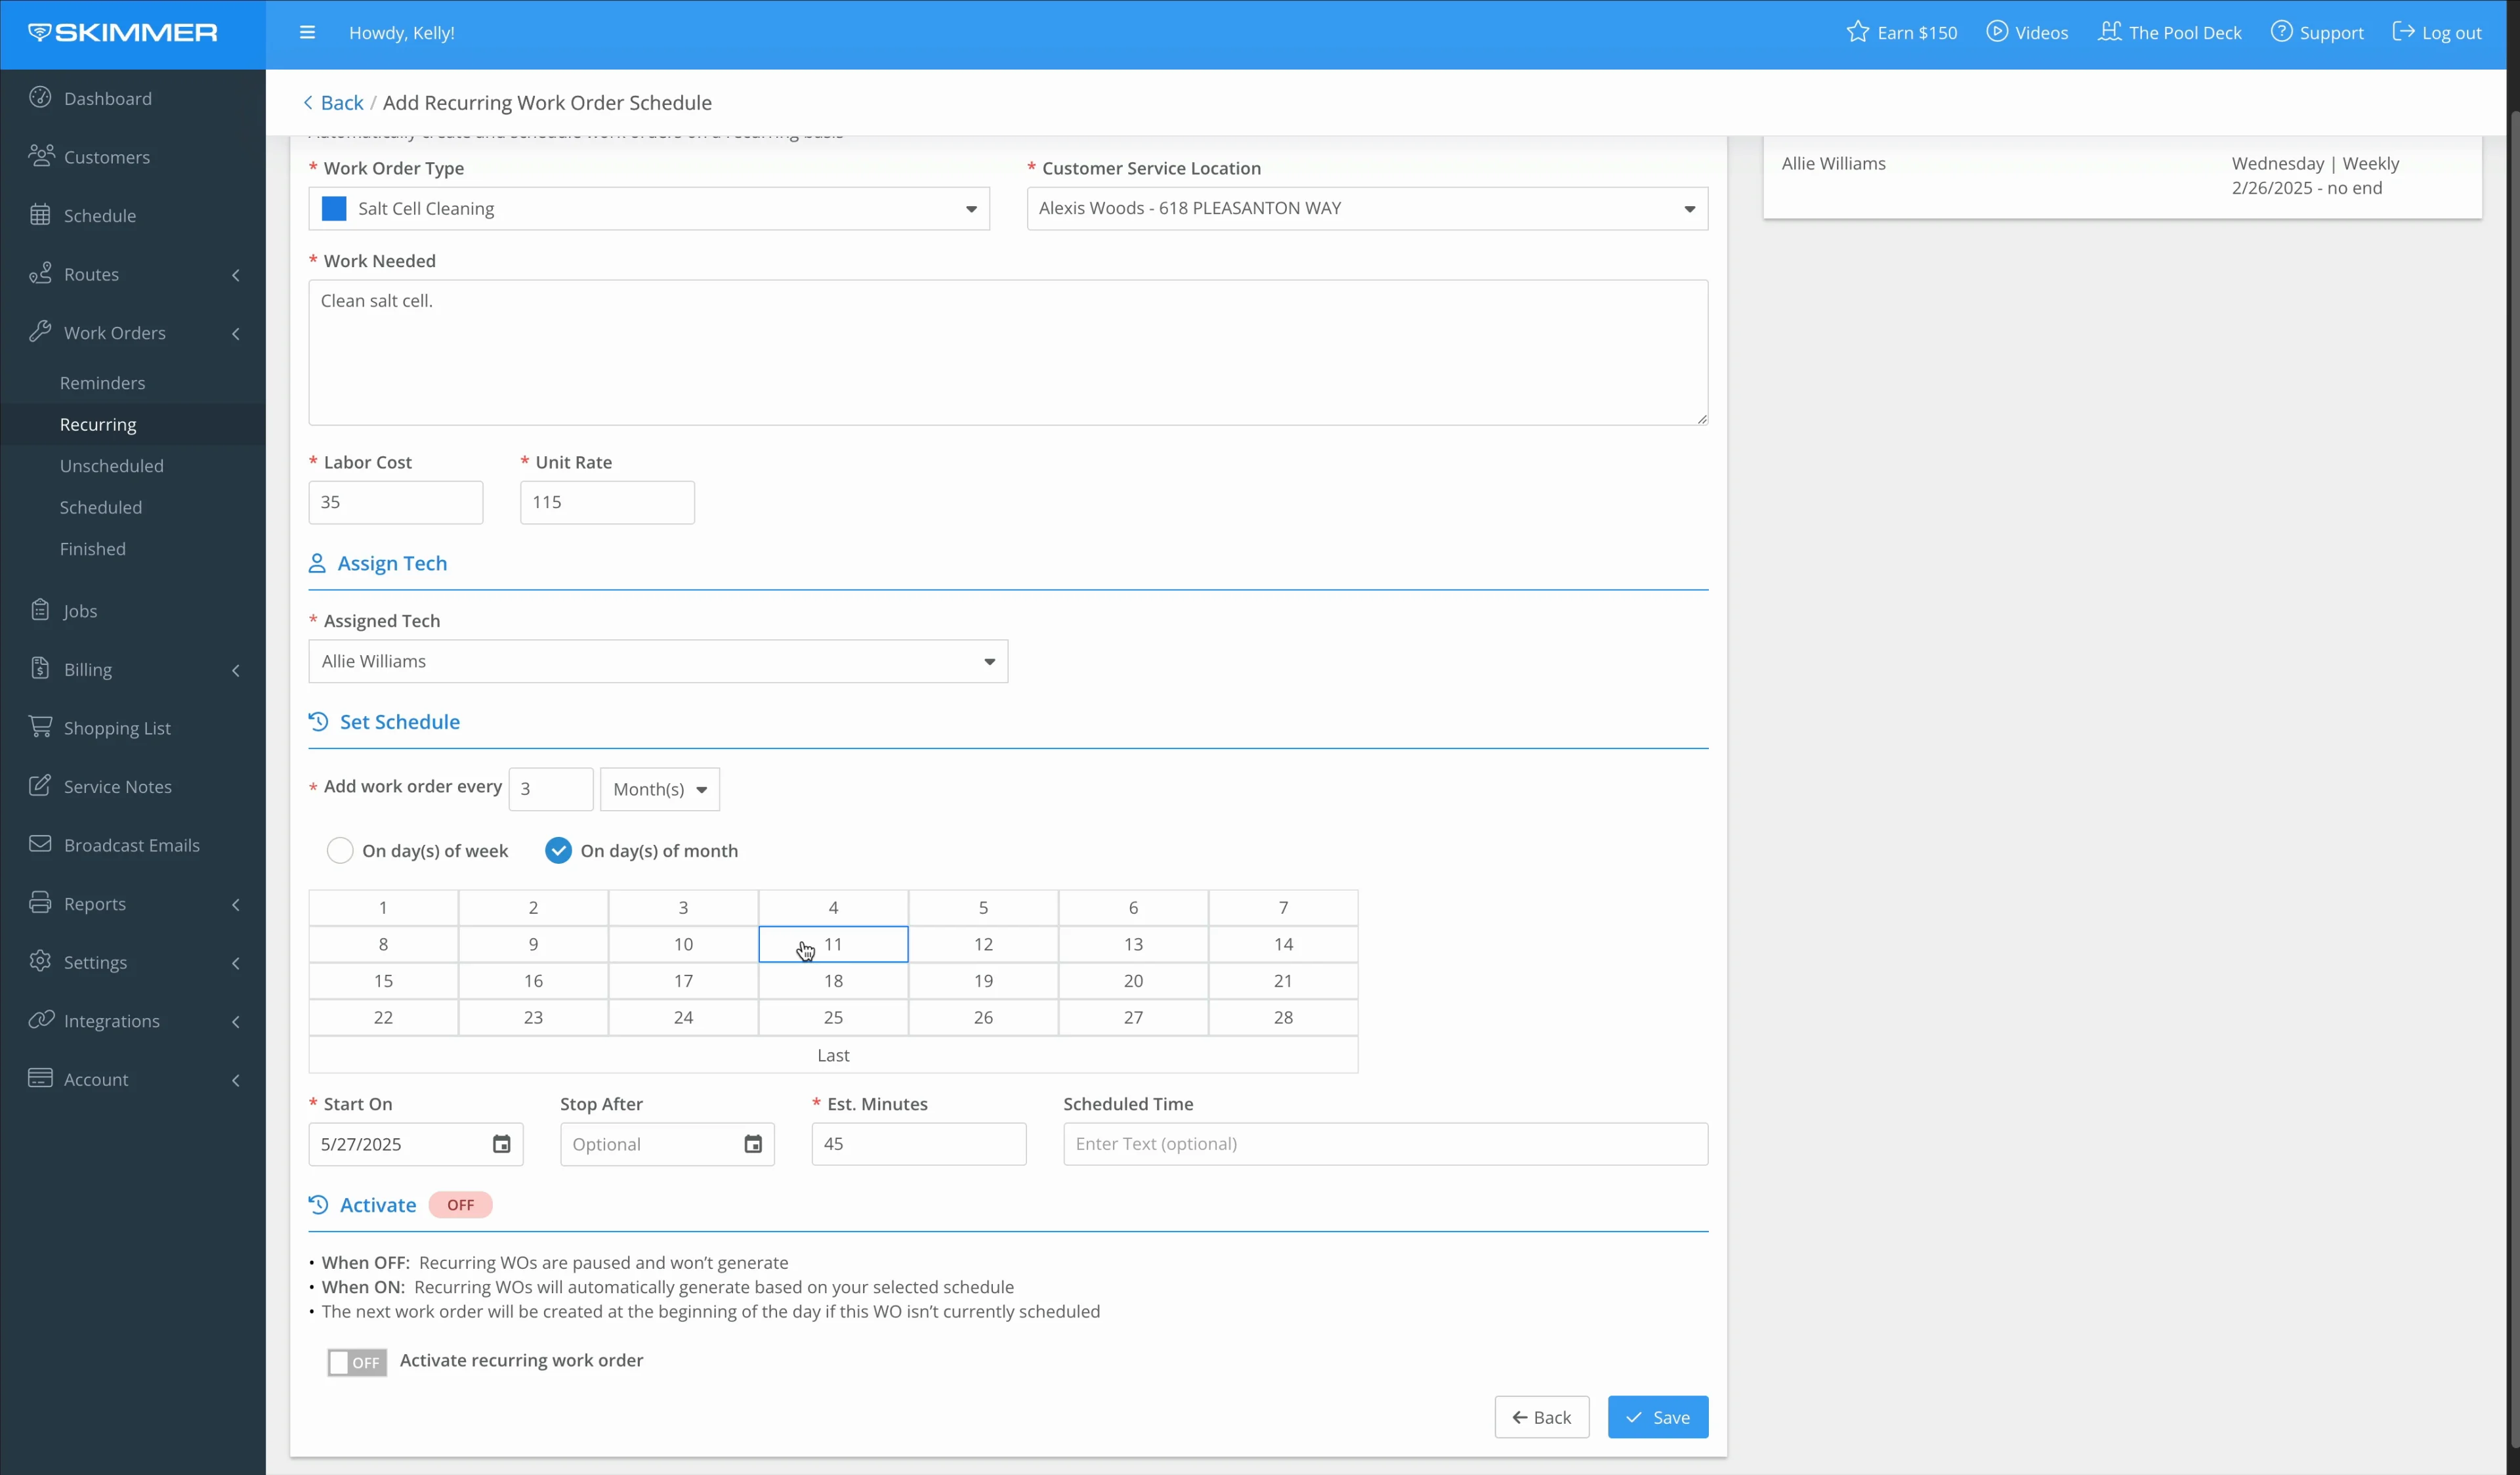This screenshot has width=2520, height=1475.
Task: Open The Pool Deck icon
Action: [2109, 32]
